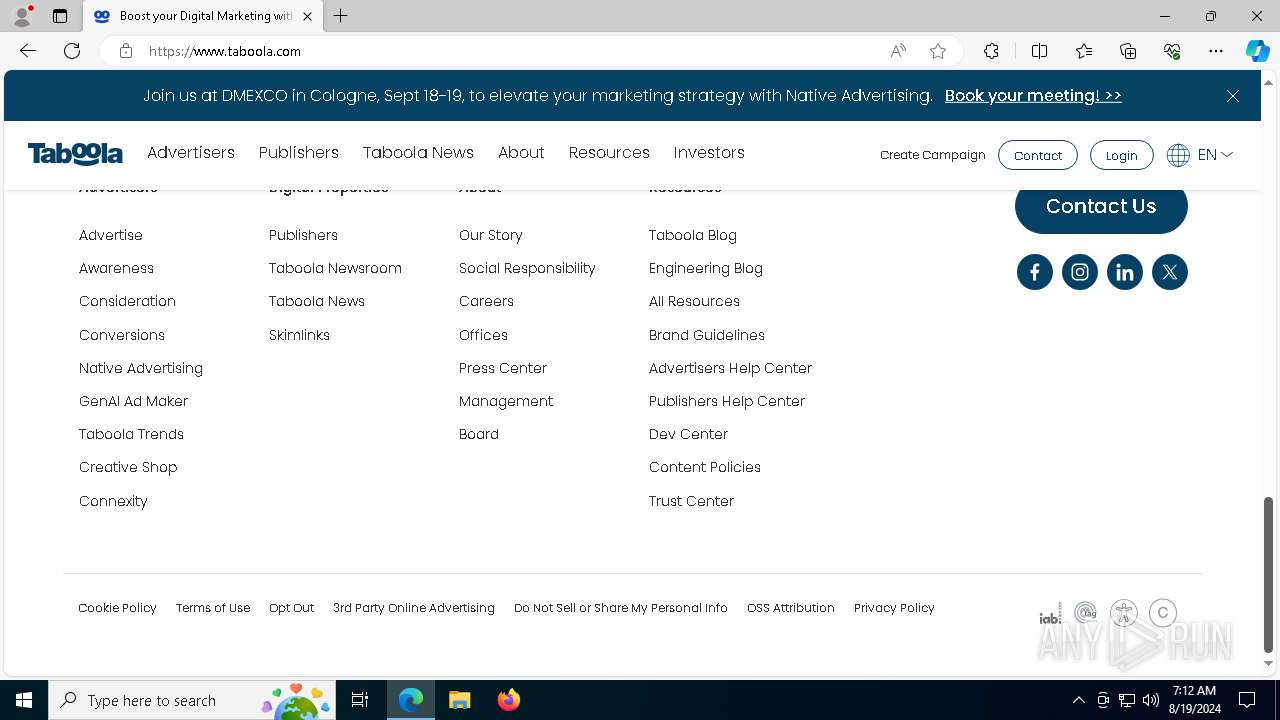Open the Taboola News nav menu
Screen dimensions: 1280x720
point(418,153)
